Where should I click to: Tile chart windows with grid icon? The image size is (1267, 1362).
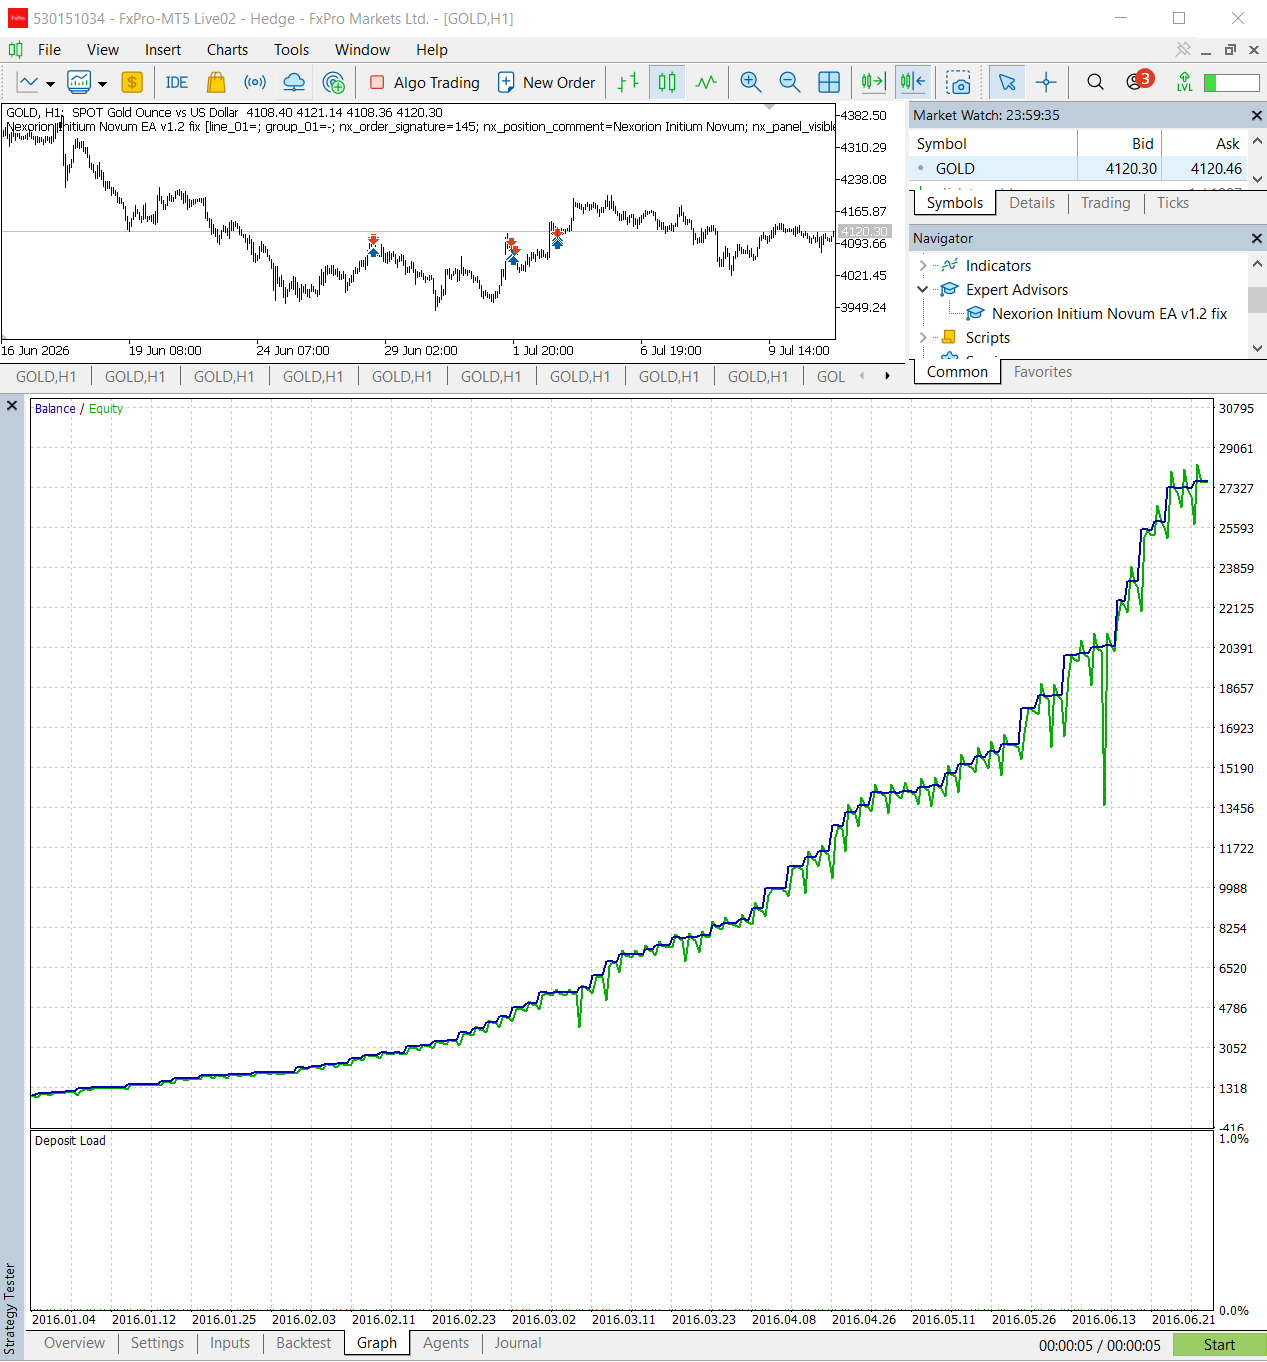point(829,83)
